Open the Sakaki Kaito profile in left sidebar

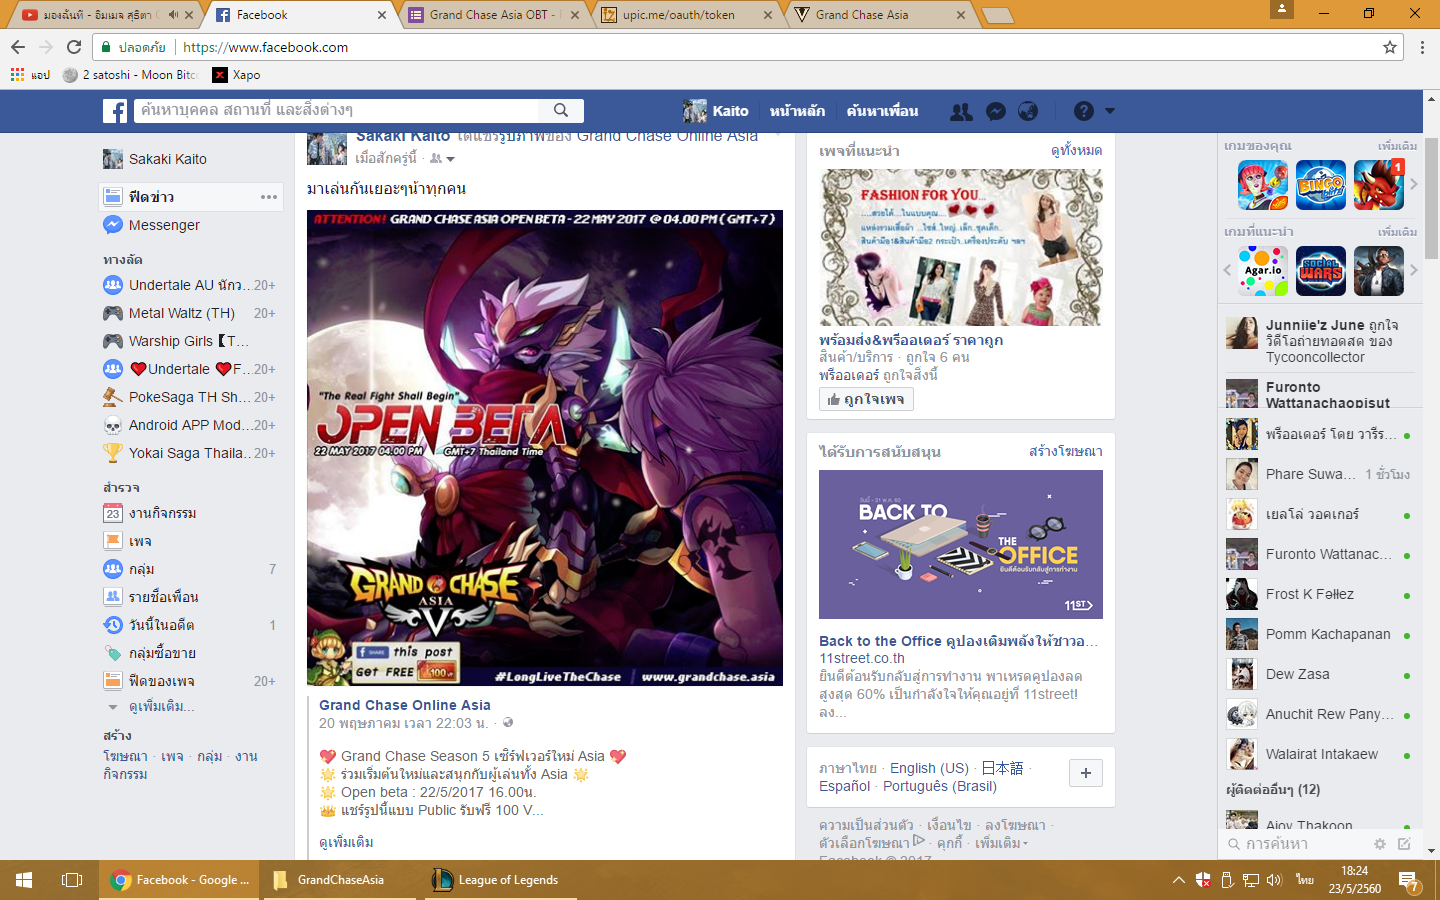click(155, 159)
